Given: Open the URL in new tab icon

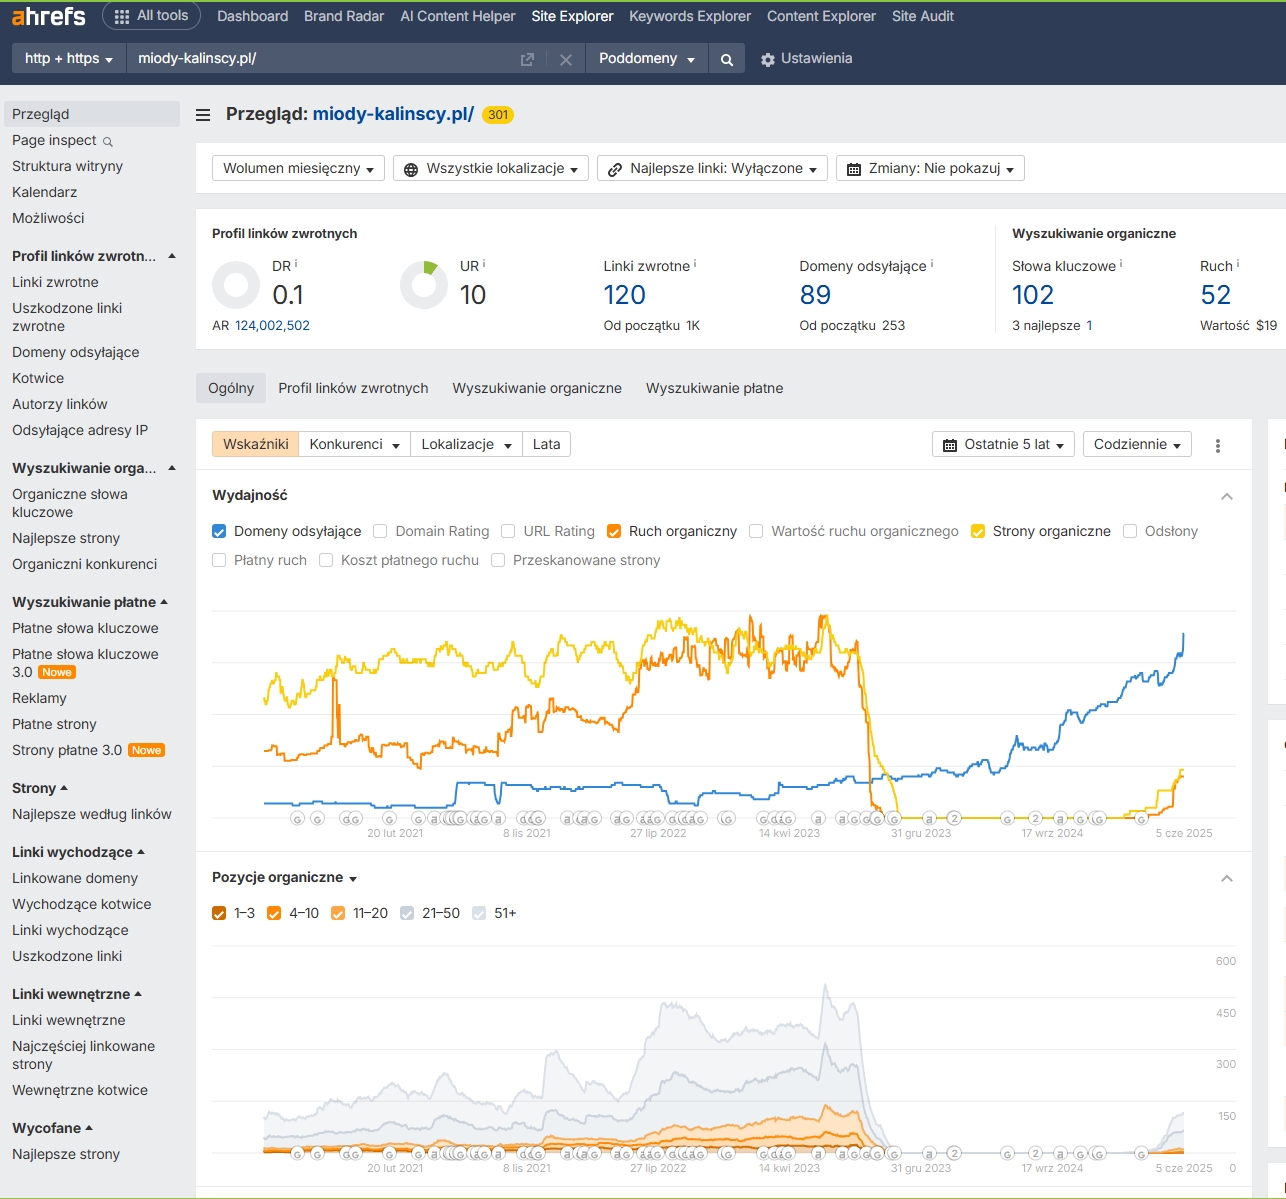Looking at the screenshot, I should point(527,59).
